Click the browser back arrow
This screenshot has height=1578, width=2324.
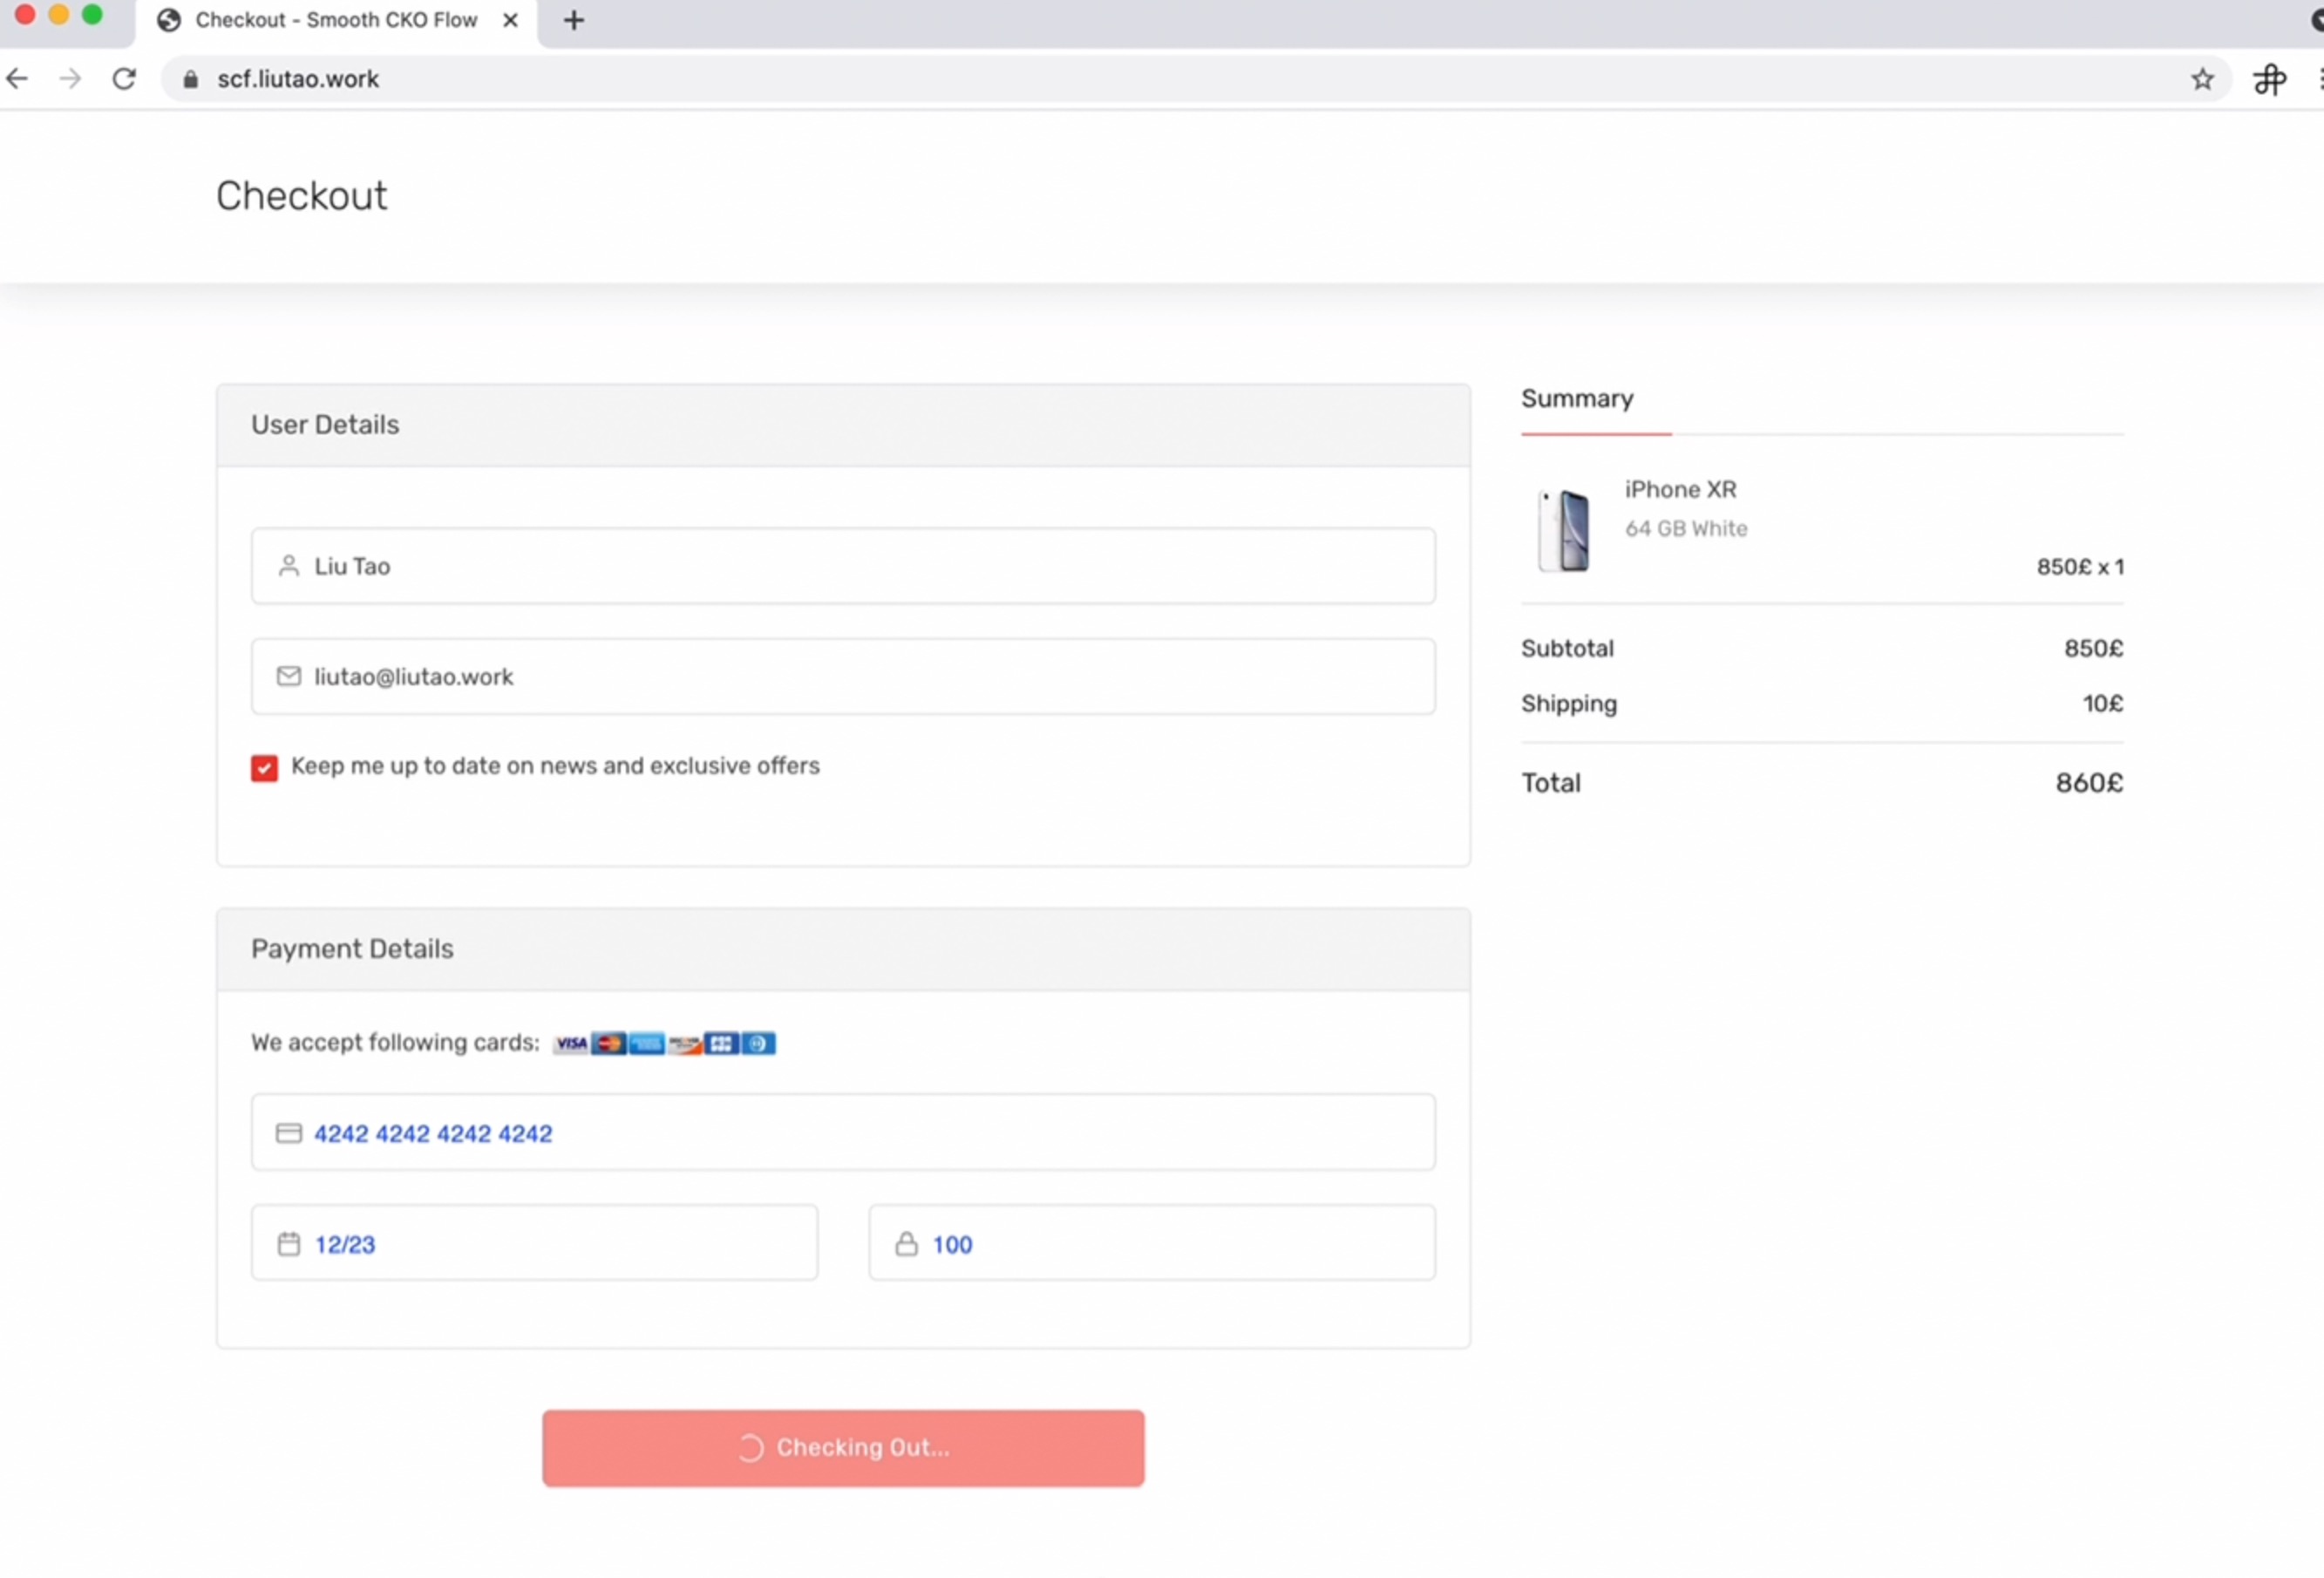[17, 79]
